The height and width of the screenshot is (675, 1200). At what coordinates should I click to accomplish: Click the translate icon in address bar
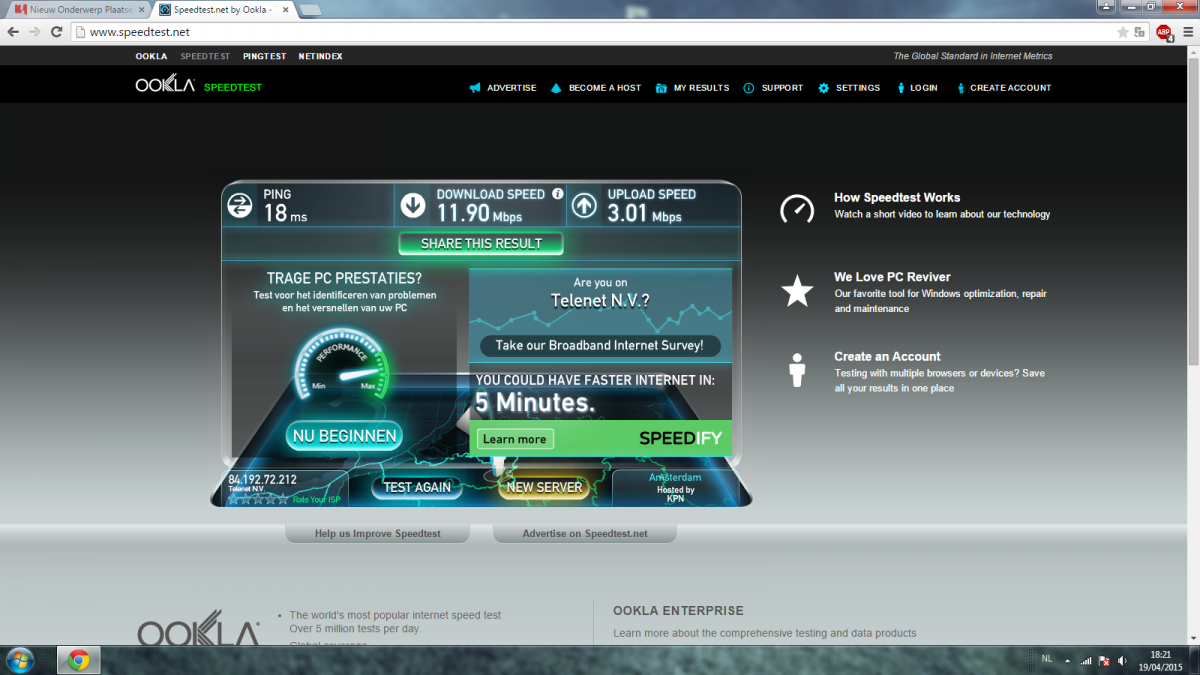(1141, 32)
